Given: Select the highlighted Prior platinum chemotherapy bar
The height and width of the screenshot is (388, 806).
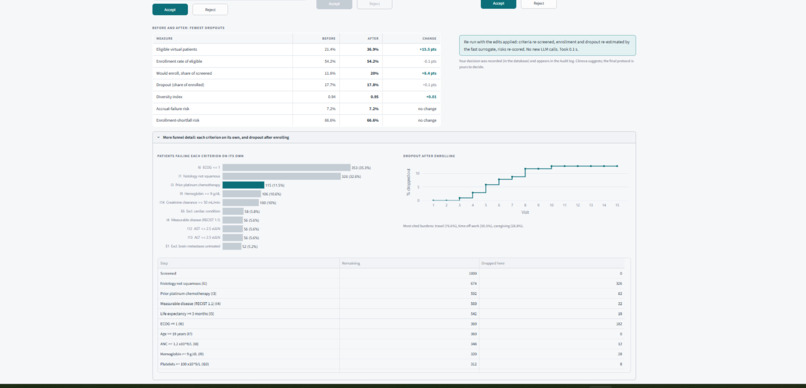Looking at the screenshot, I should [243, 185].
